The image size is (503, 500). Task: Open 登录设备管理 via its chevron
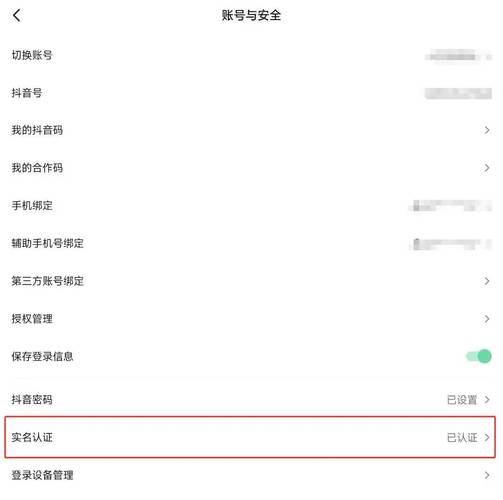pos(487,475)
